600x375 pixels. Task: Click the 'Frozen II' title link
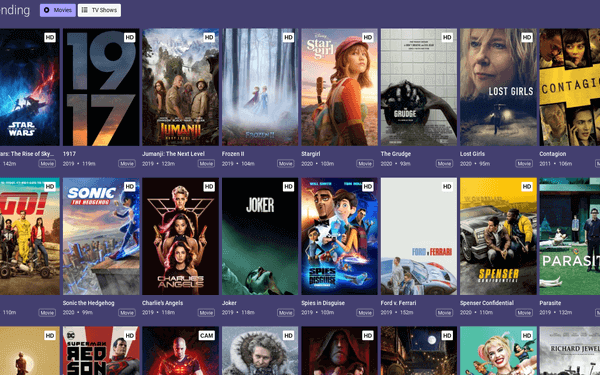coord(233,154)
